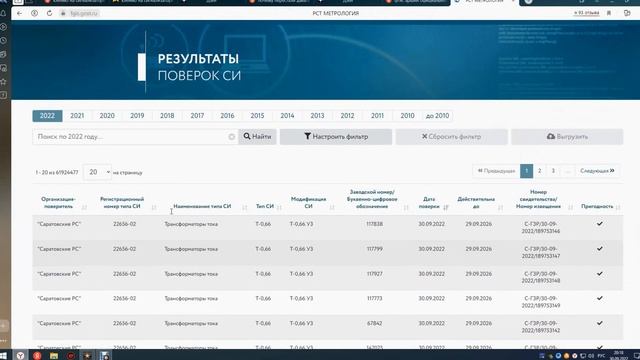Click the page title РСТ МЕТРОЛОГИЯ in the toolbar

[x=336, y=13]
